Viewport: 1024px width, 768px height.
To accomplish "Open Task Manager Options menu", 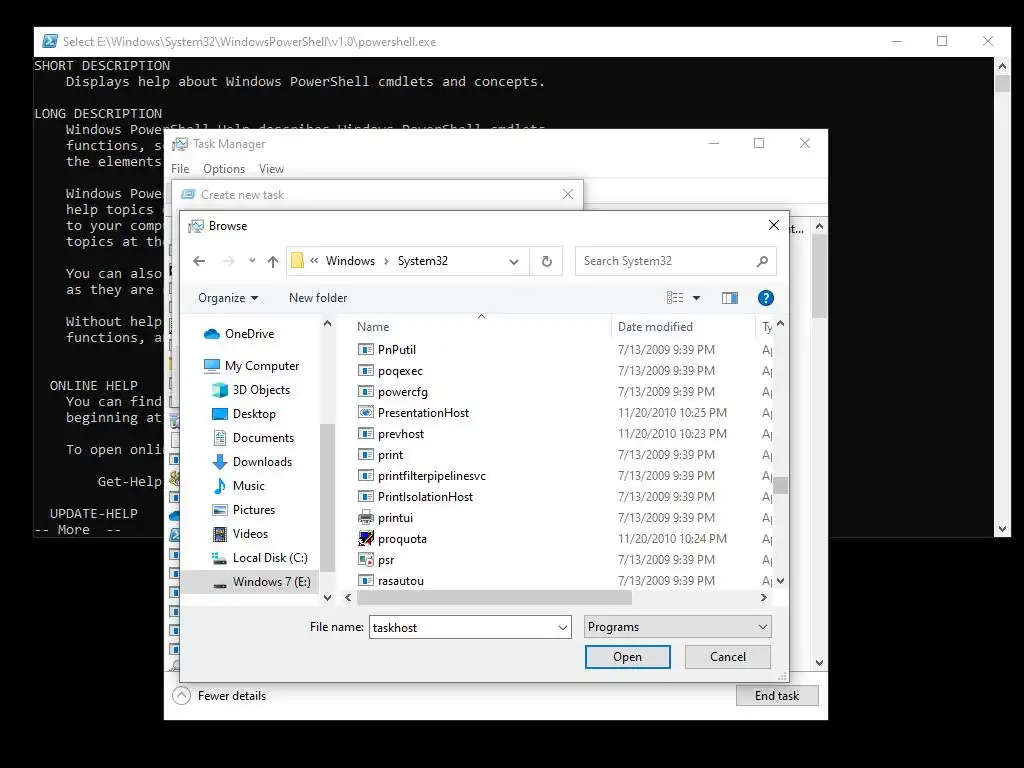I will coord(224,169).
